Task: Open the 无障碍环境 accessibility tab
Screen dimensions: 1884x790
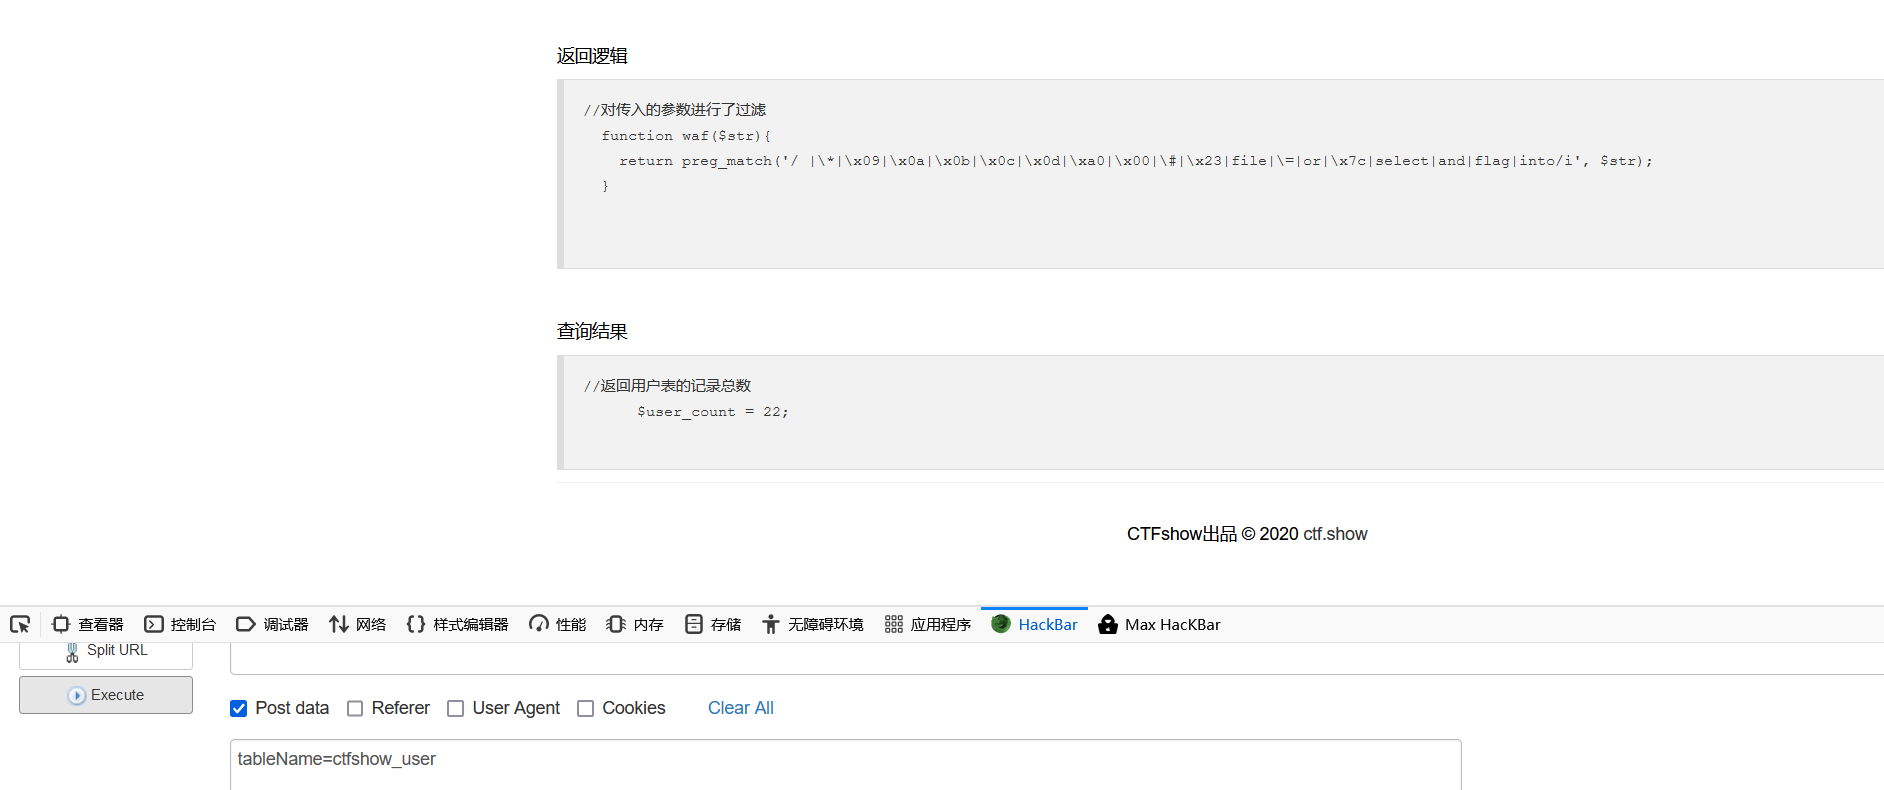Action: click(813, 624)
